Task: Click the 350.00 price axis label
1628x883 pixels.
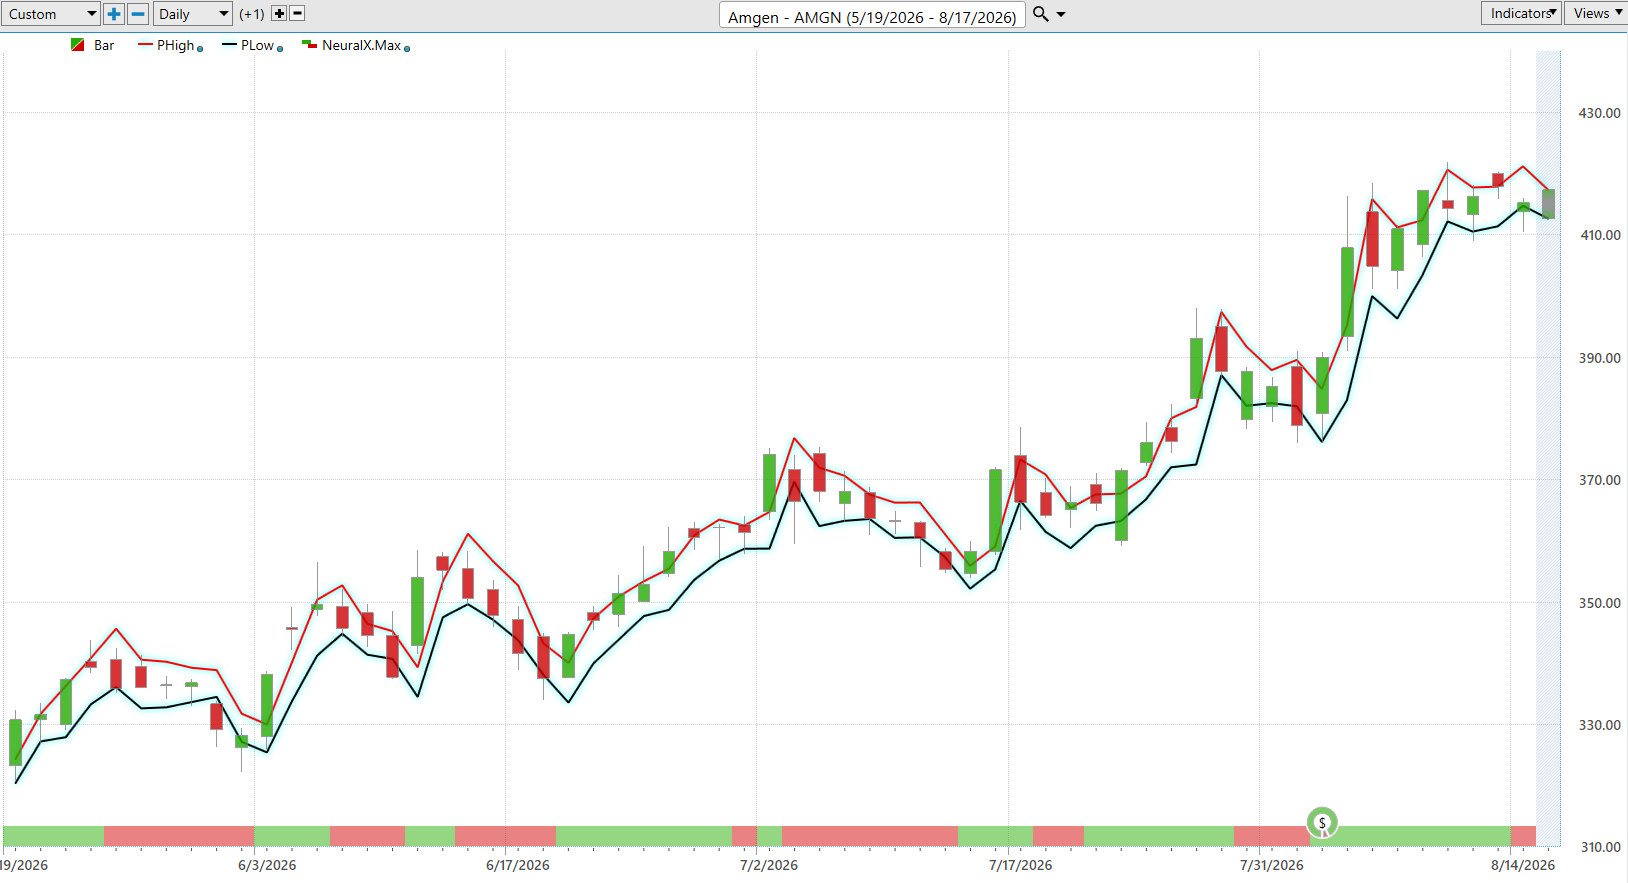Action: (1600, 603)
